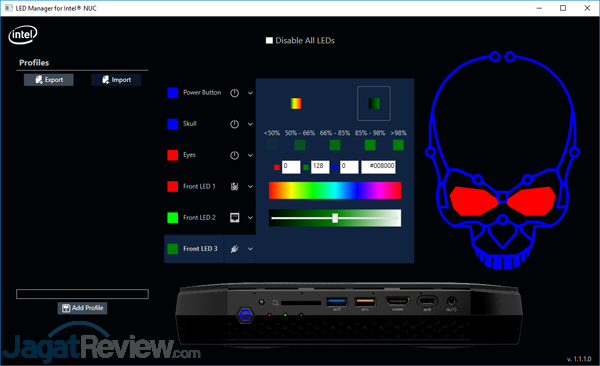Minimize the LED Manager window
The height and width of the screenshot is (366, 600).
(539, 8)
